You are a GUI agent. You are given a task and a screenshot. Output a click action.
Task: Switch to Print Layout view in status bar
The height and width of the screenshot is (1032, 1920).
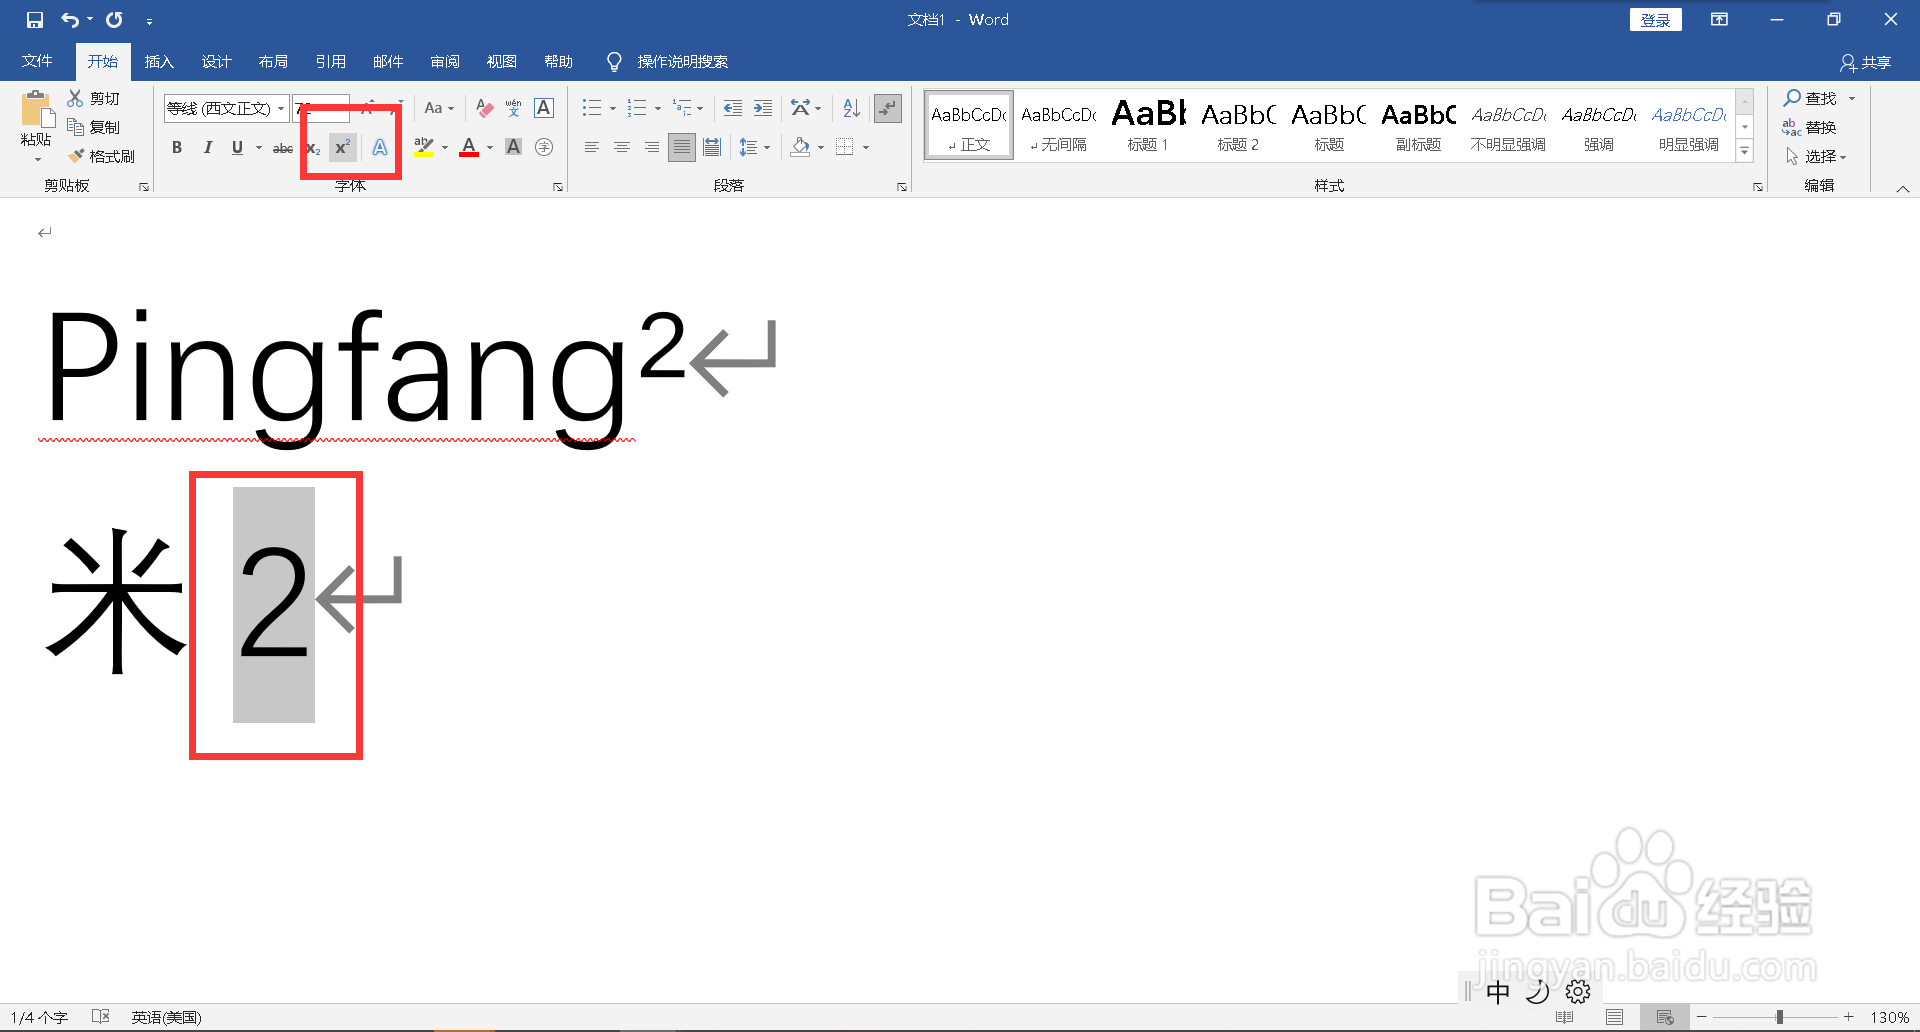click(1615, 1017)
